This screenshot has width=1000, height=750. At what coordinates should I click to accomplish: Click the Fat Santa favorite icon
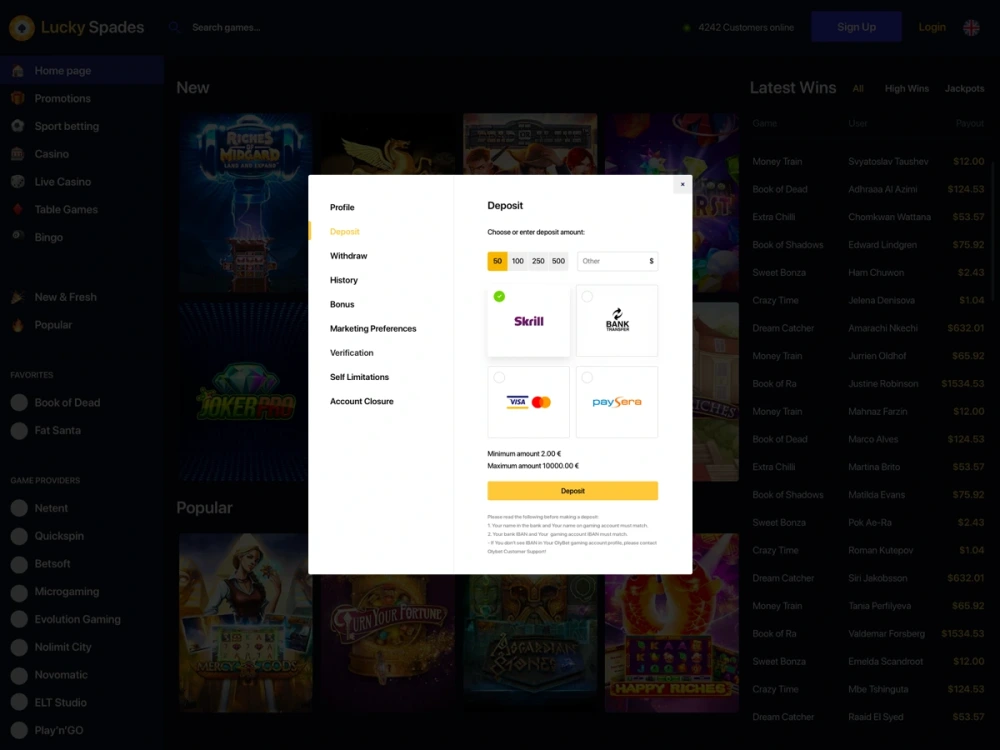(x=19, y=430)
